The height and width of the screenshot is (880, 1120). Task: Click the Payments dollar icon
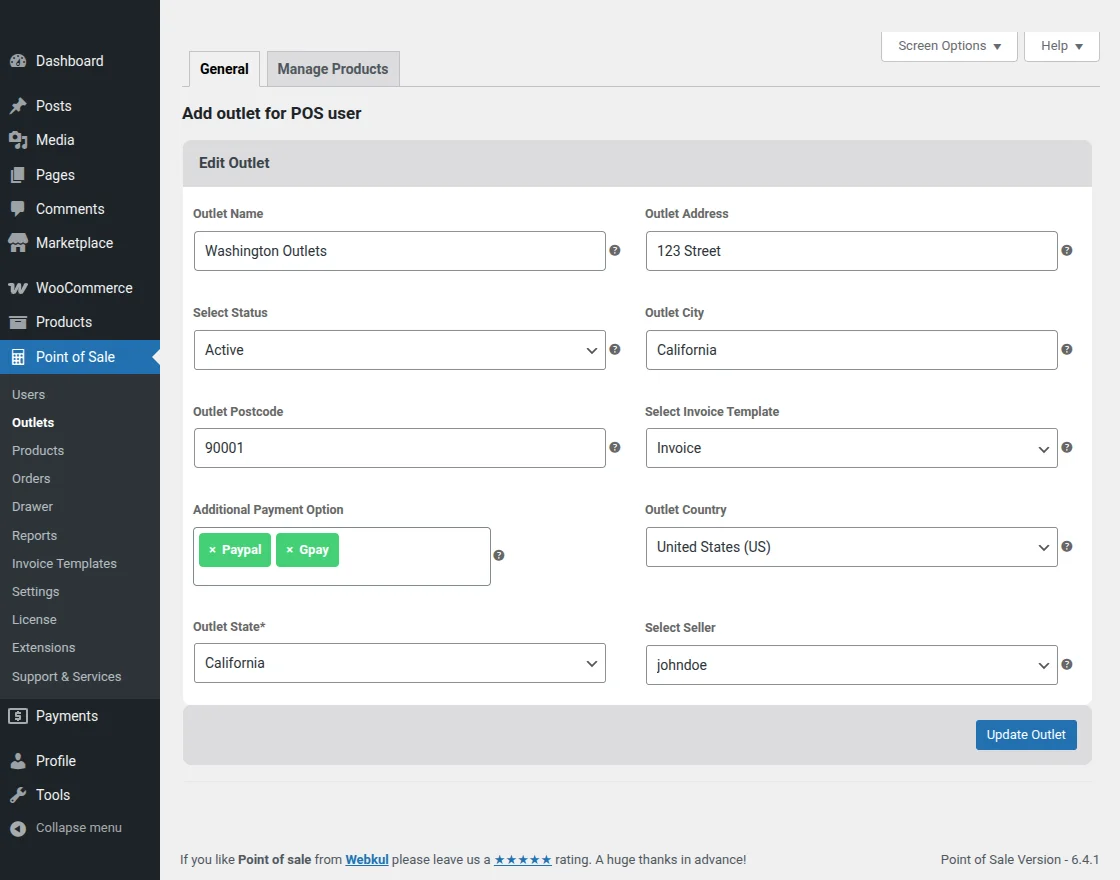pos(18,716)
